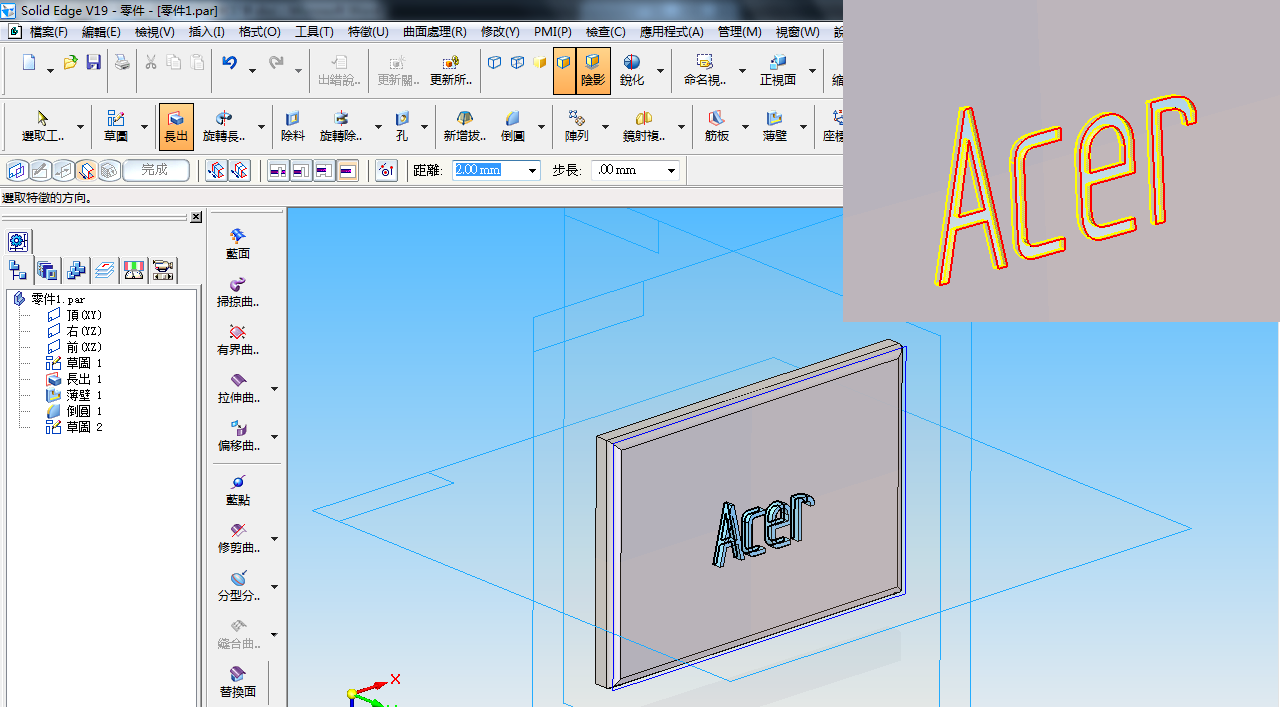Viewport: 1280px width, 707px height.
Task: Expand the 偏移曲.. options arrow
Action: 275,437
